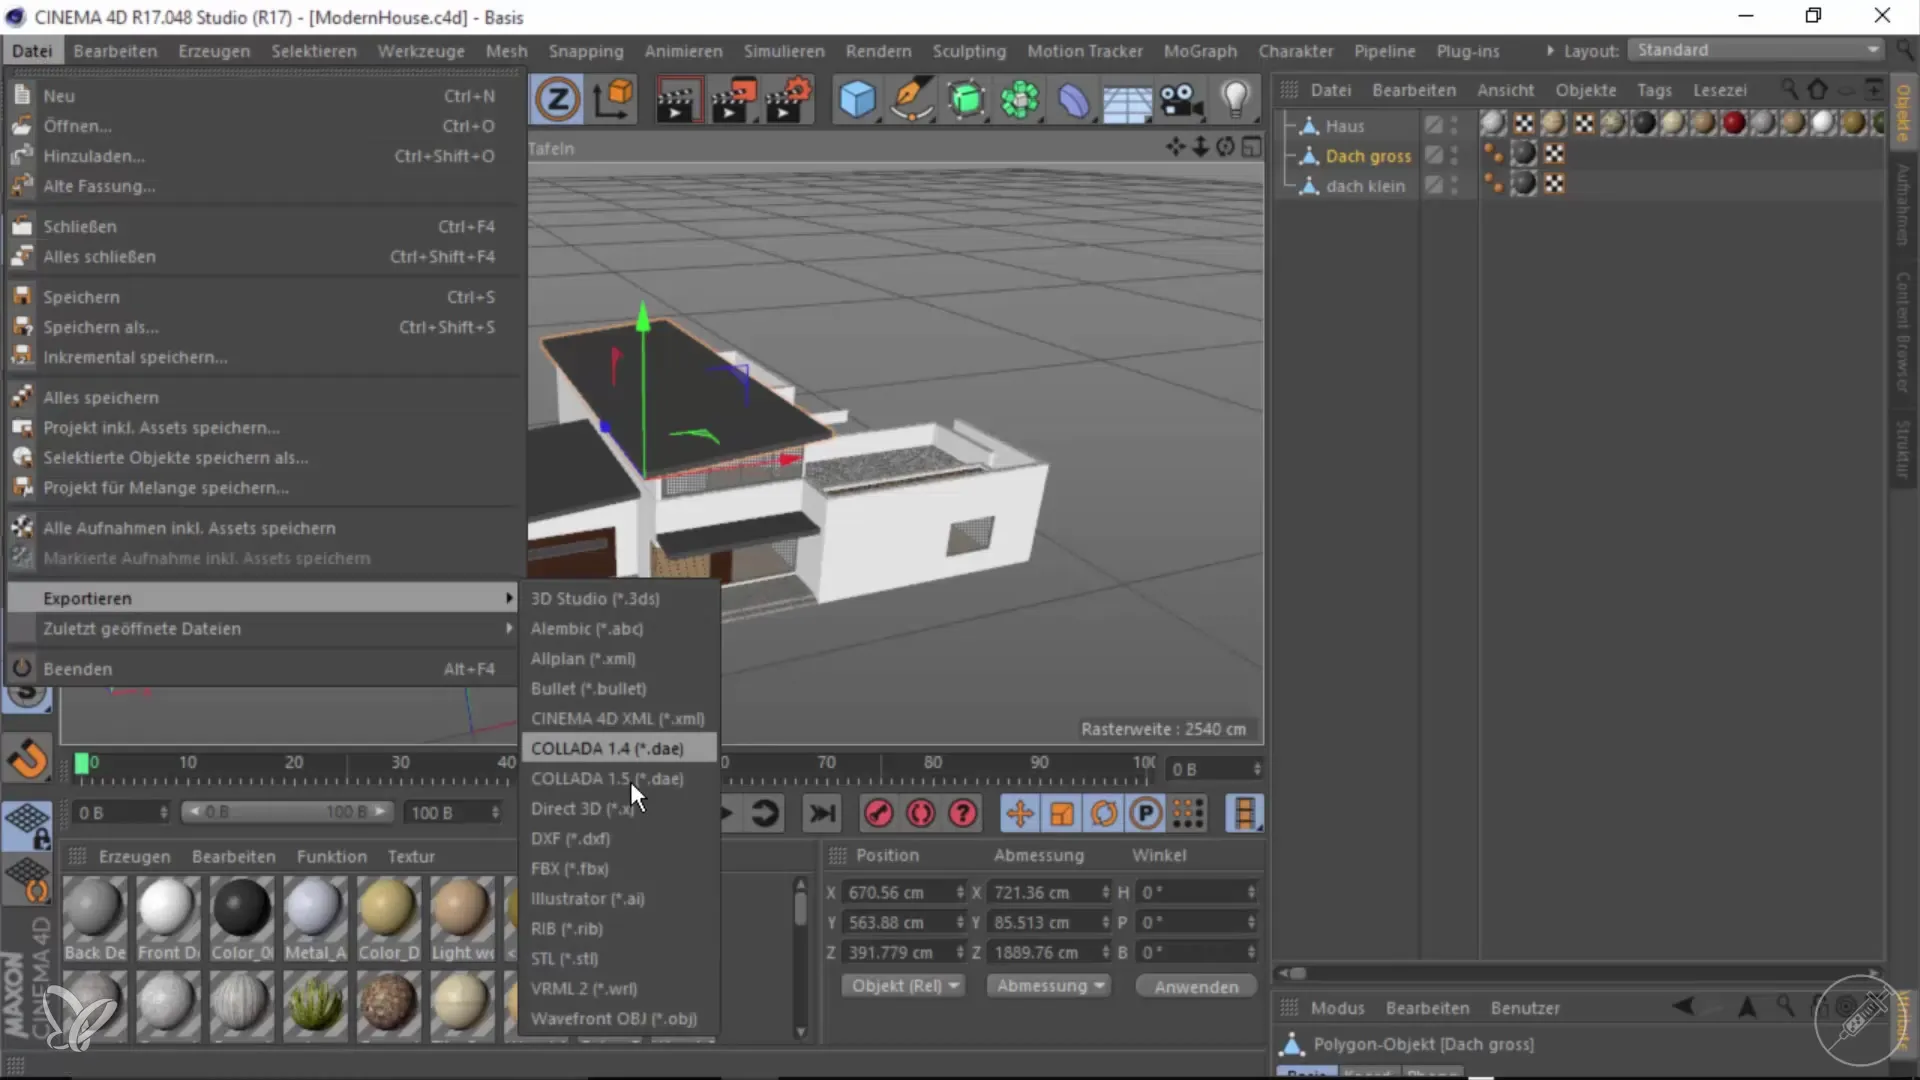Select the spline pen tool
Viewport: 1920px width, 1080px height.
tap(911, 100)
